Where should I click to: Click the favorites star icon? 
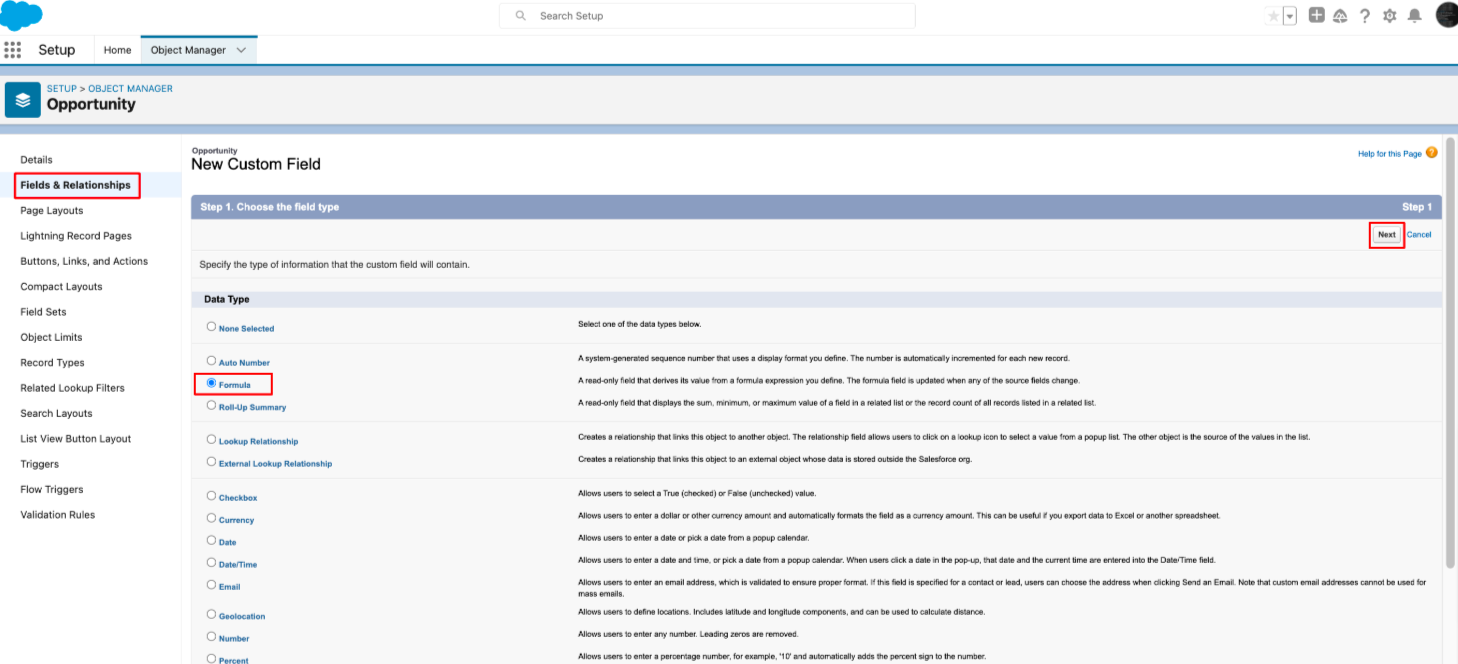(1273, 16)
